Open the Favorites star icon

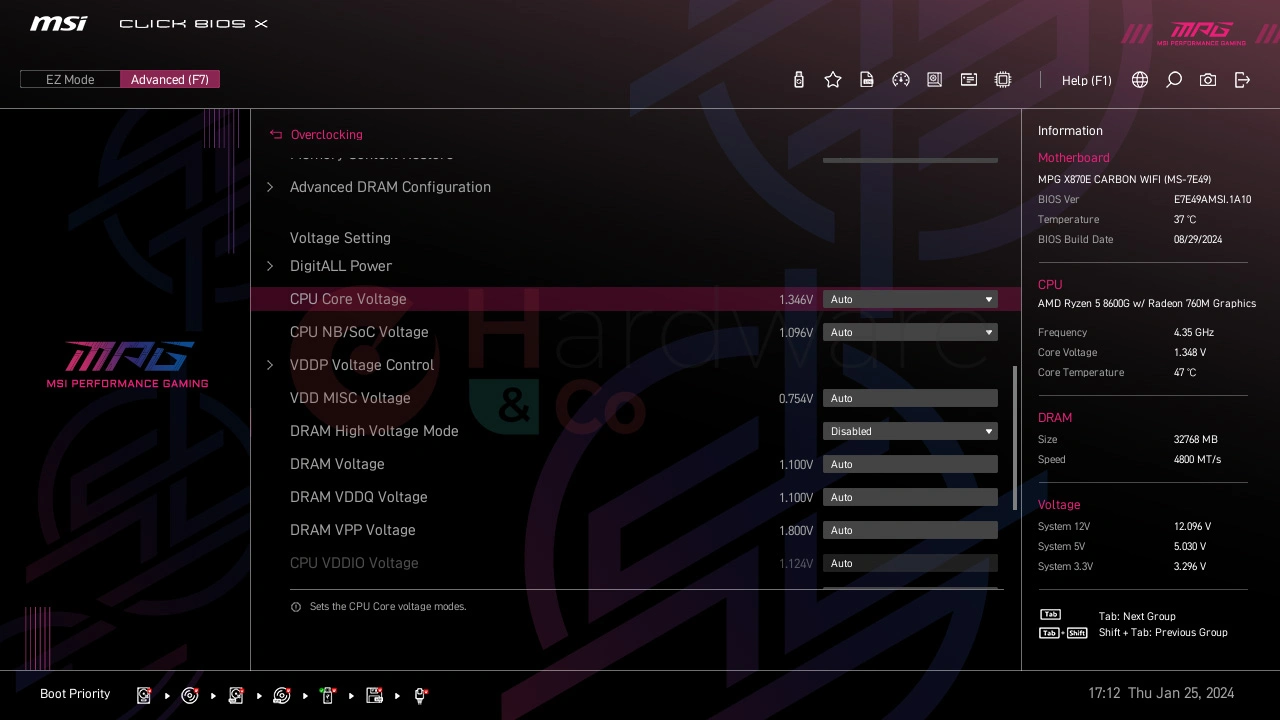tap(833, 80)
